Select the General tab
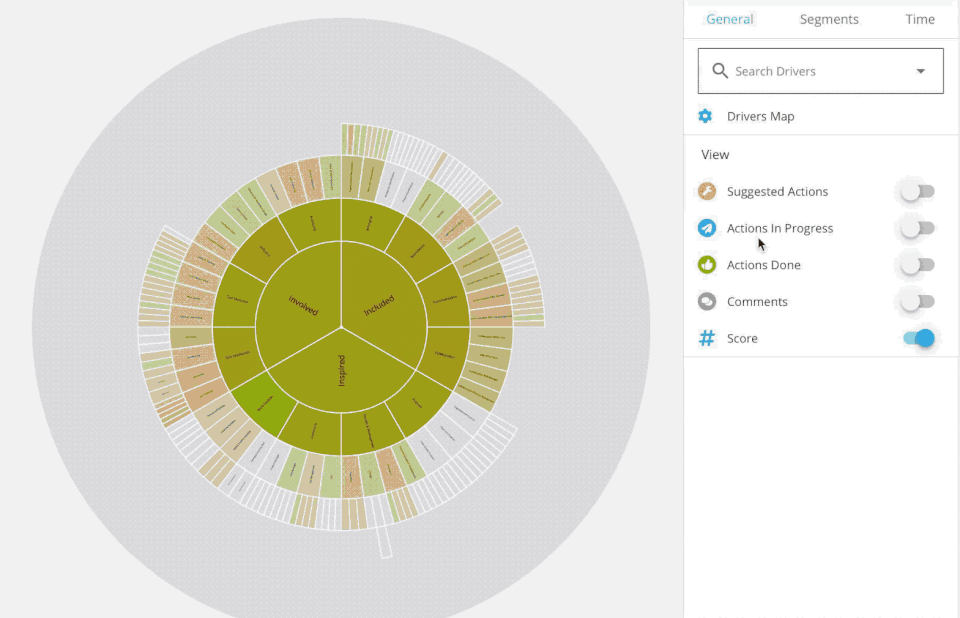 tap(730, 19)
